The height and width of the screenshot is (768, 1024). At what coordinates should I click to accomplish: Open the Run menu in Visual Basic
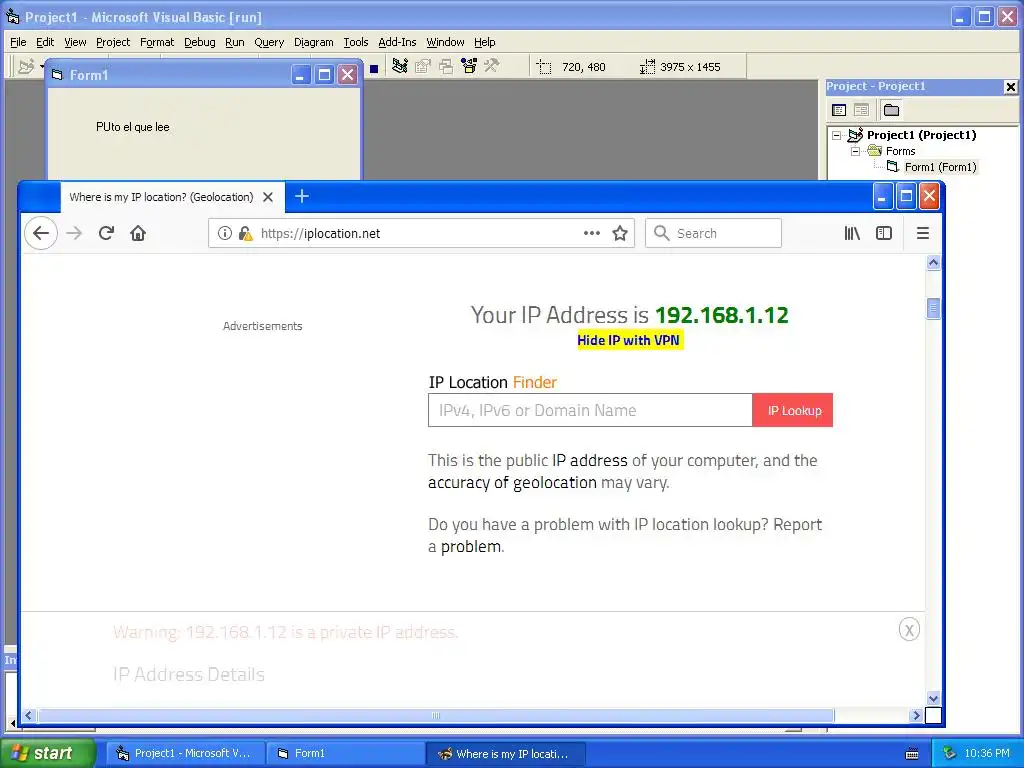[x=234, y=42]
